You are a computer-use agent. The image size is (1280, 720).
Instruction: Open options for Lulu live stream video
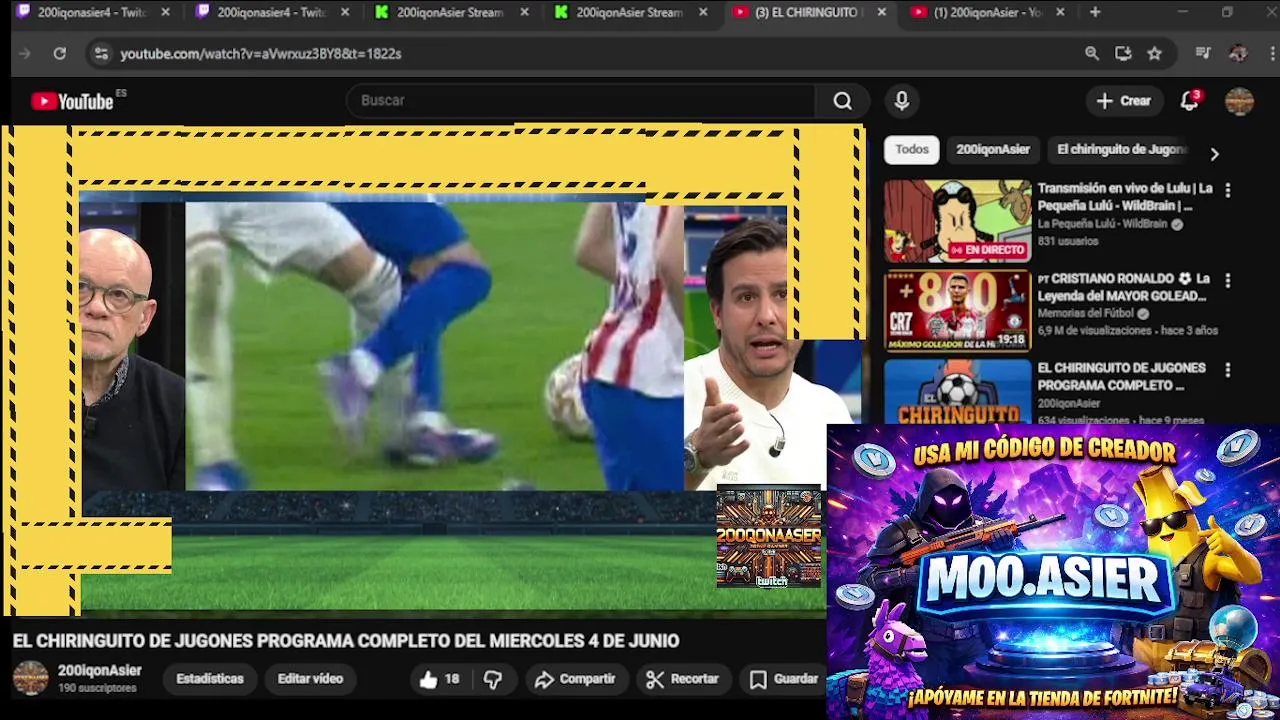click(1227, 190)
